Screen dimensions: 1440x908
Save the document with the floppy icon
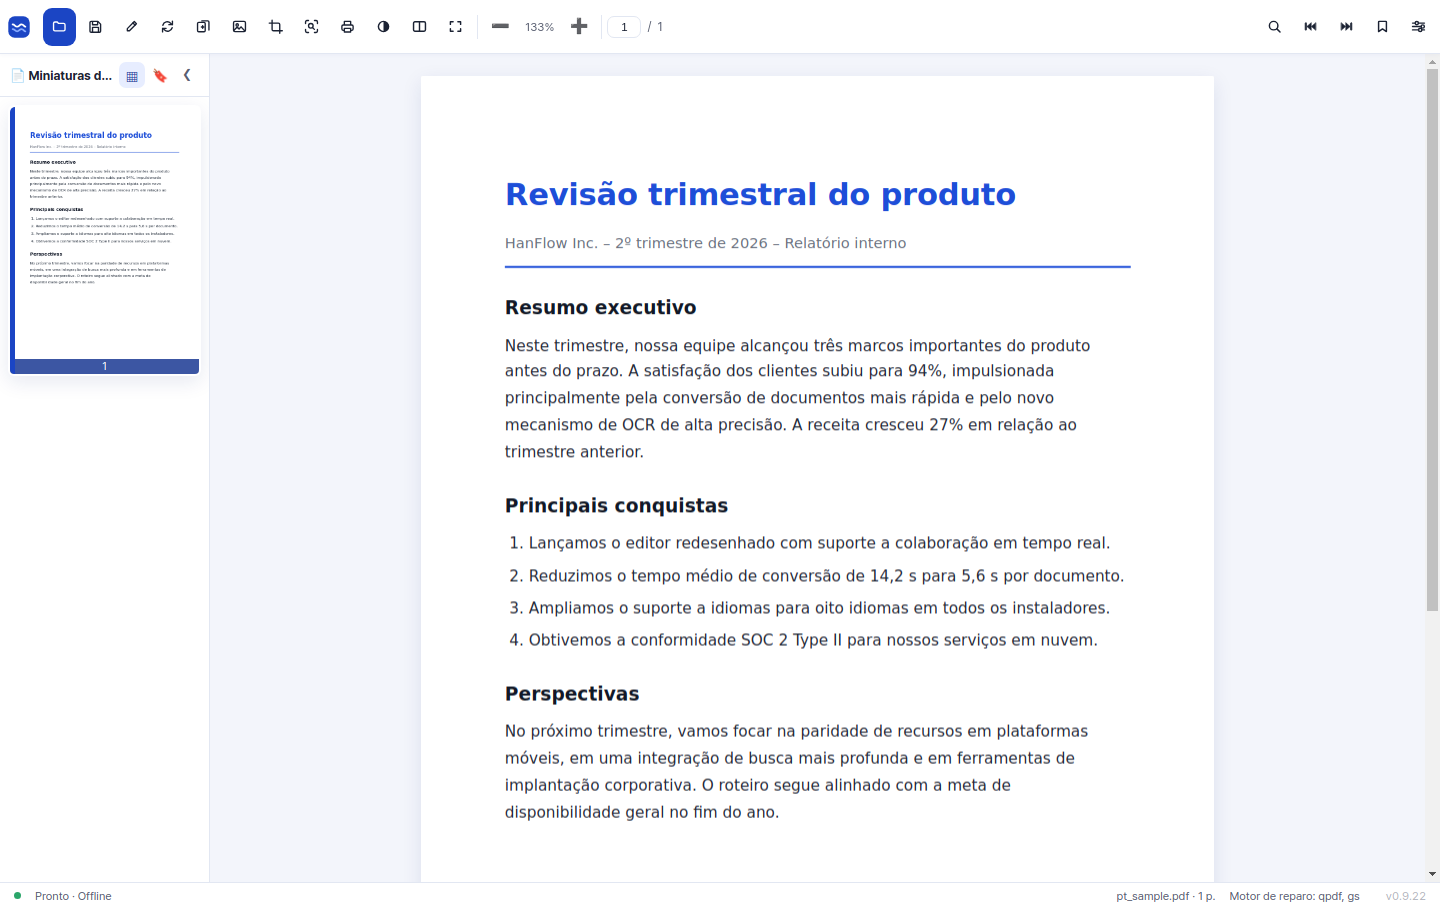click(95, 27)
